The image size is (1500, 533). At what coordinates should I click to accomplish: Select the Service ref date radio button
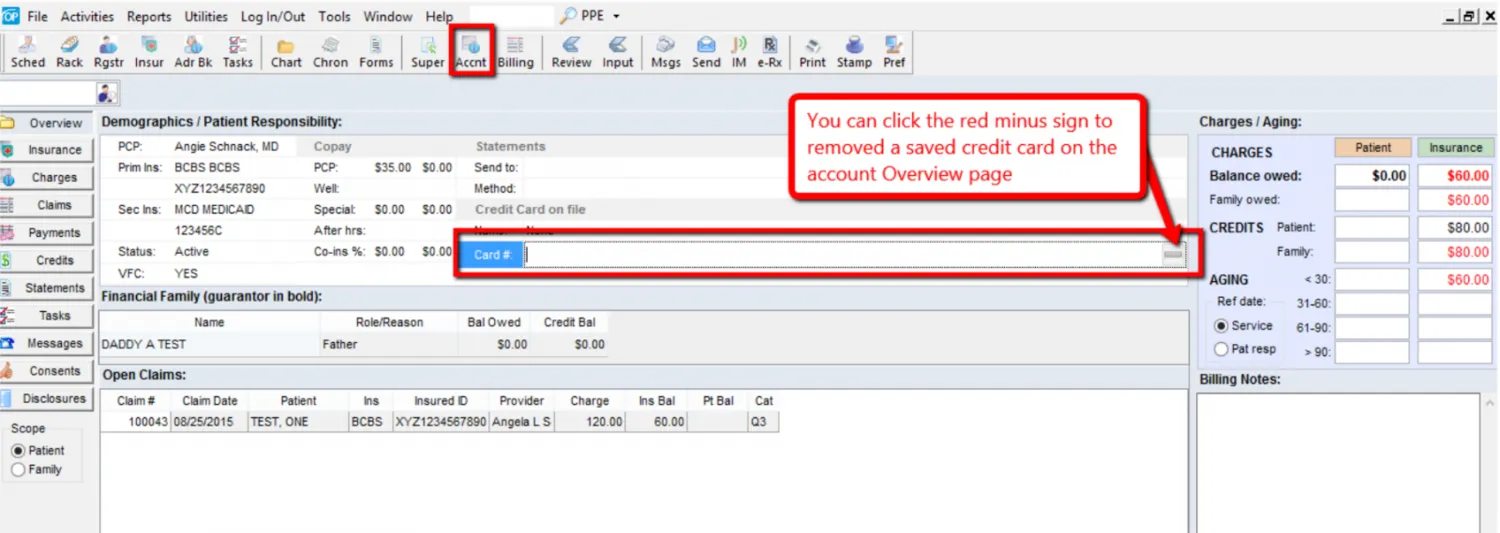coord(1221,326)
